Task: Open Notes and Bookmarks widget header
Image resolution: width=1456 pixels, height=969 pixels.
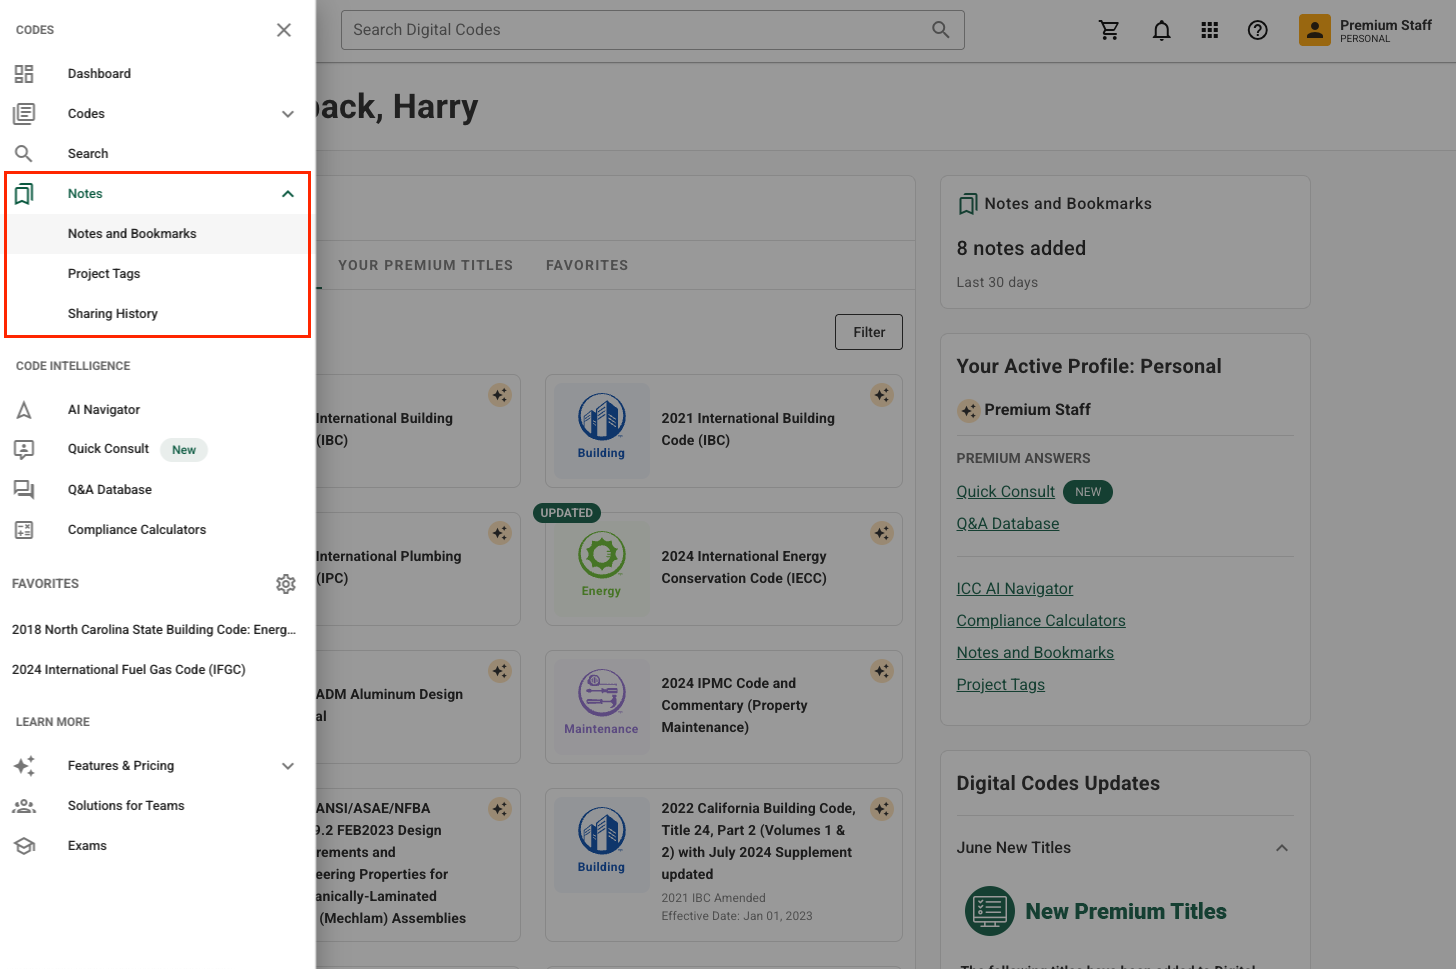Action: (1054, 204)
